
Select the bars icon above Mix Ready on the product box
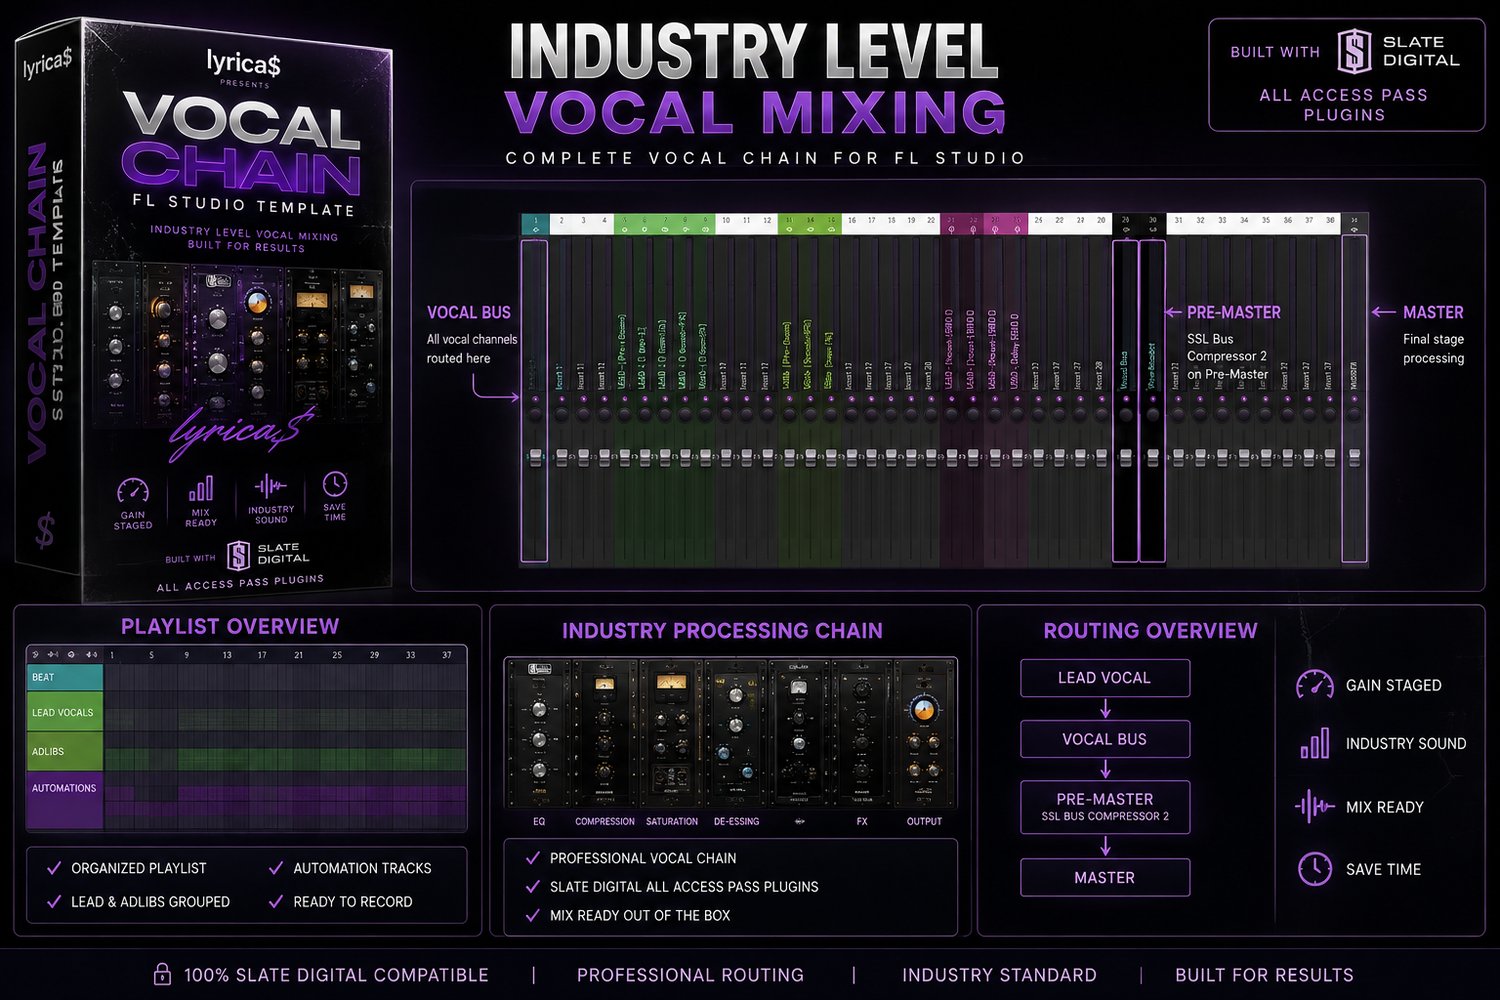coord(201,488)
